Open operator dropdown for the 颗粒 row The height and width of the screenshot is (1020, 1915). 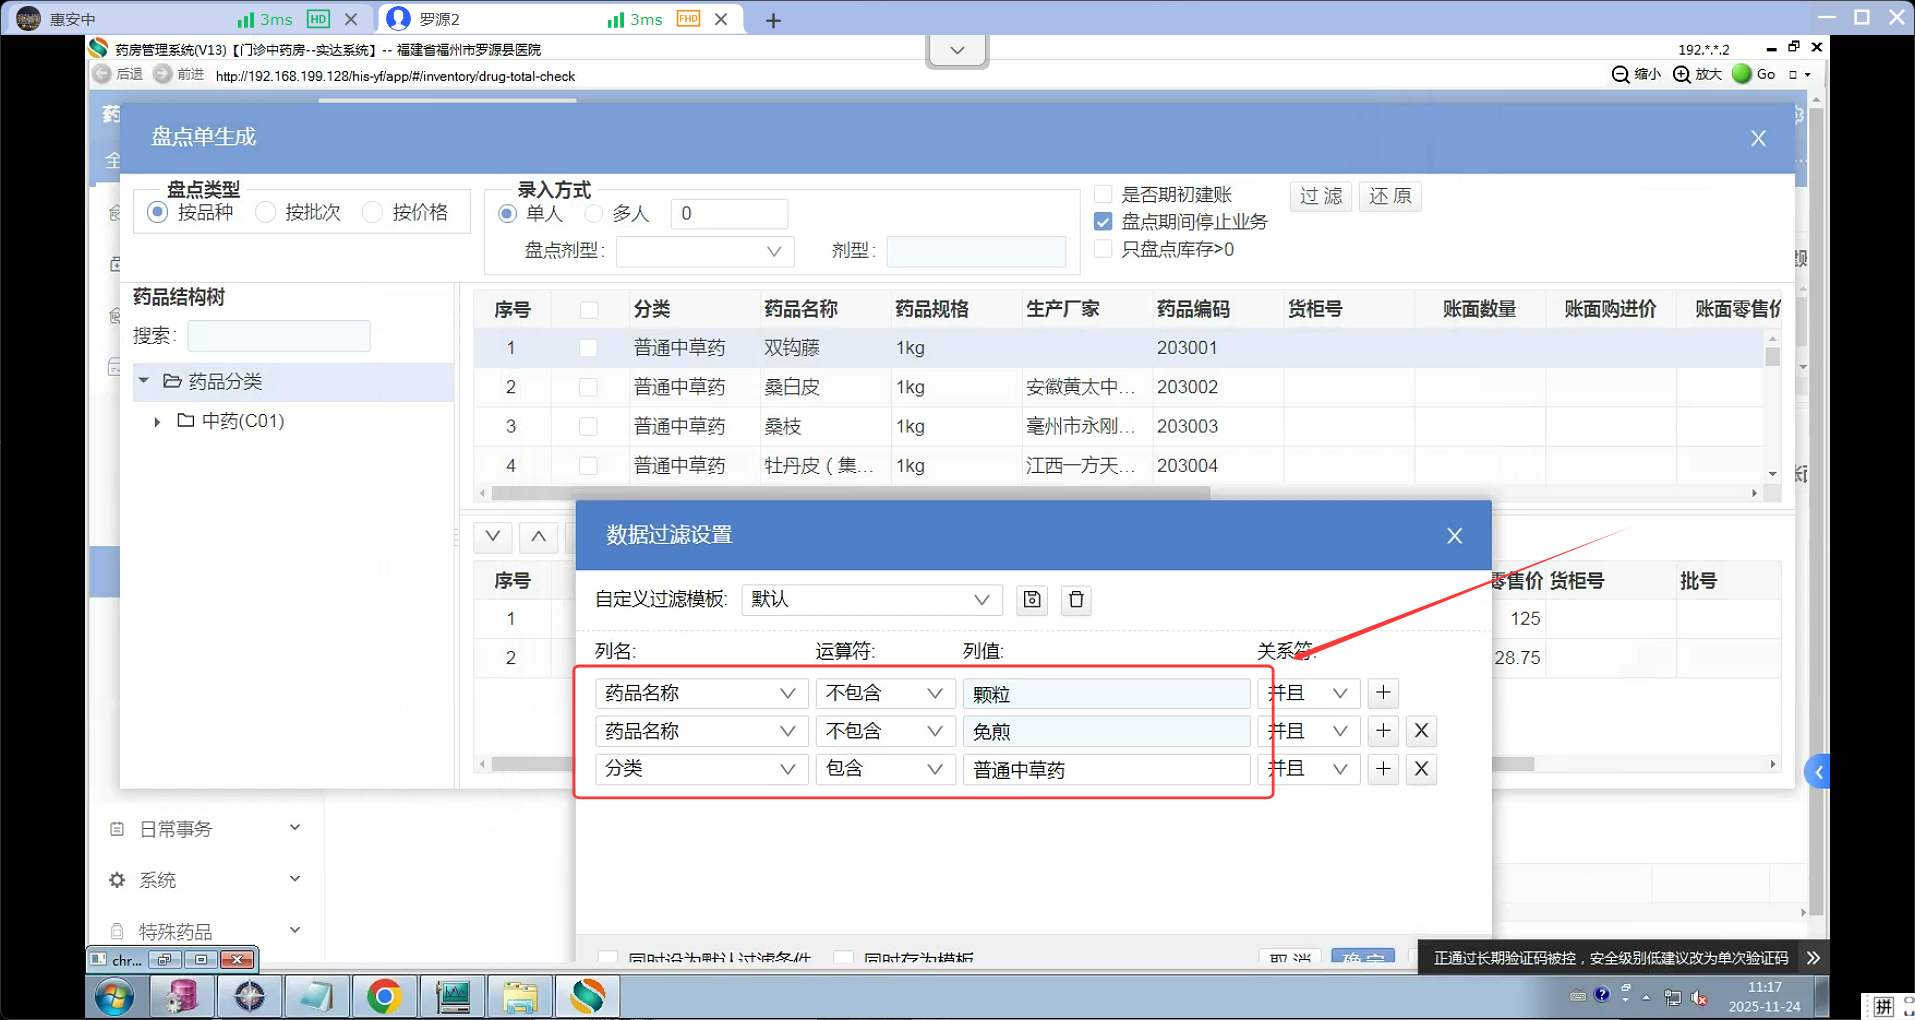point(885,693)
